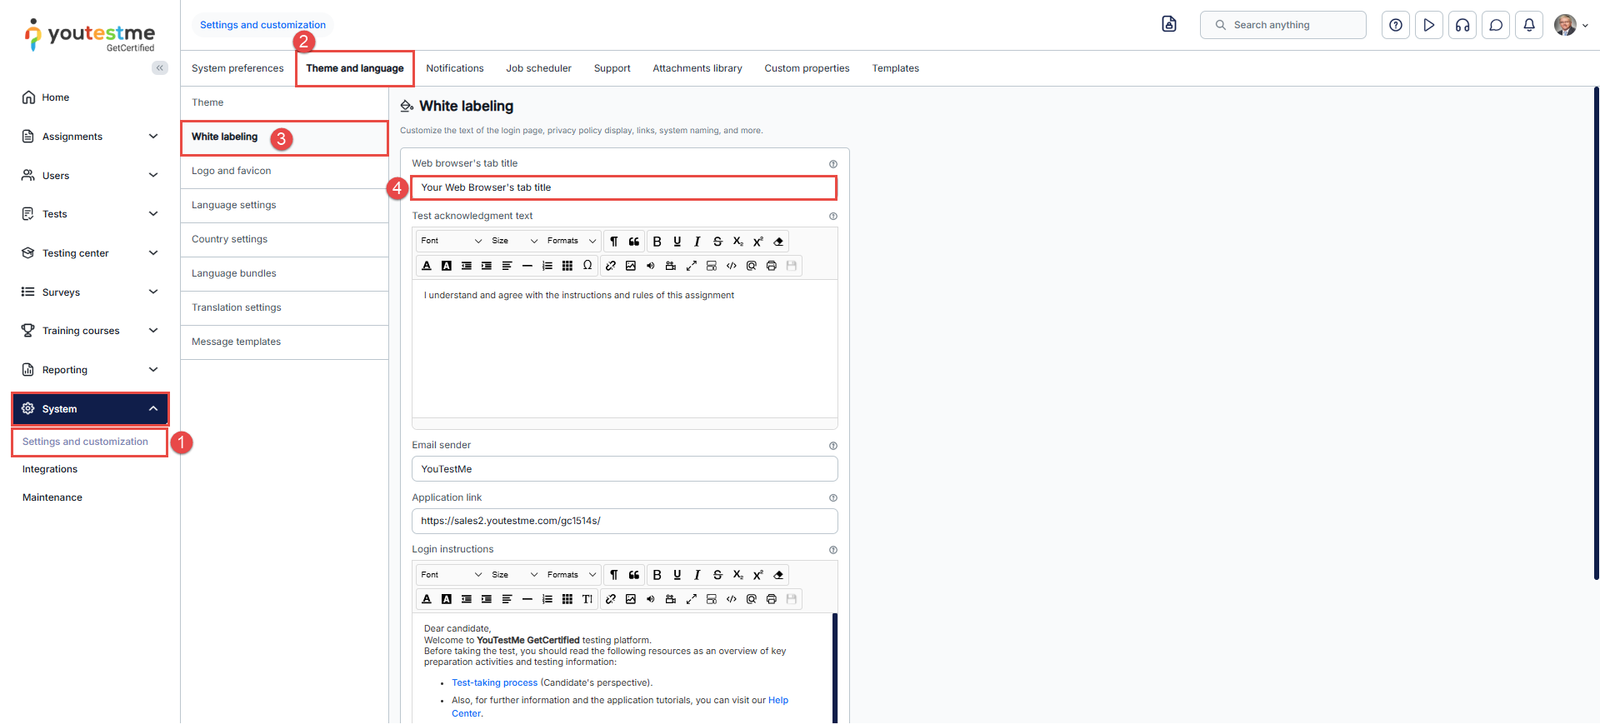Screen dimensions: 1600x724
Task: Insert special character in Test acknowledgment text editor
Action: [x=587, y=266]
